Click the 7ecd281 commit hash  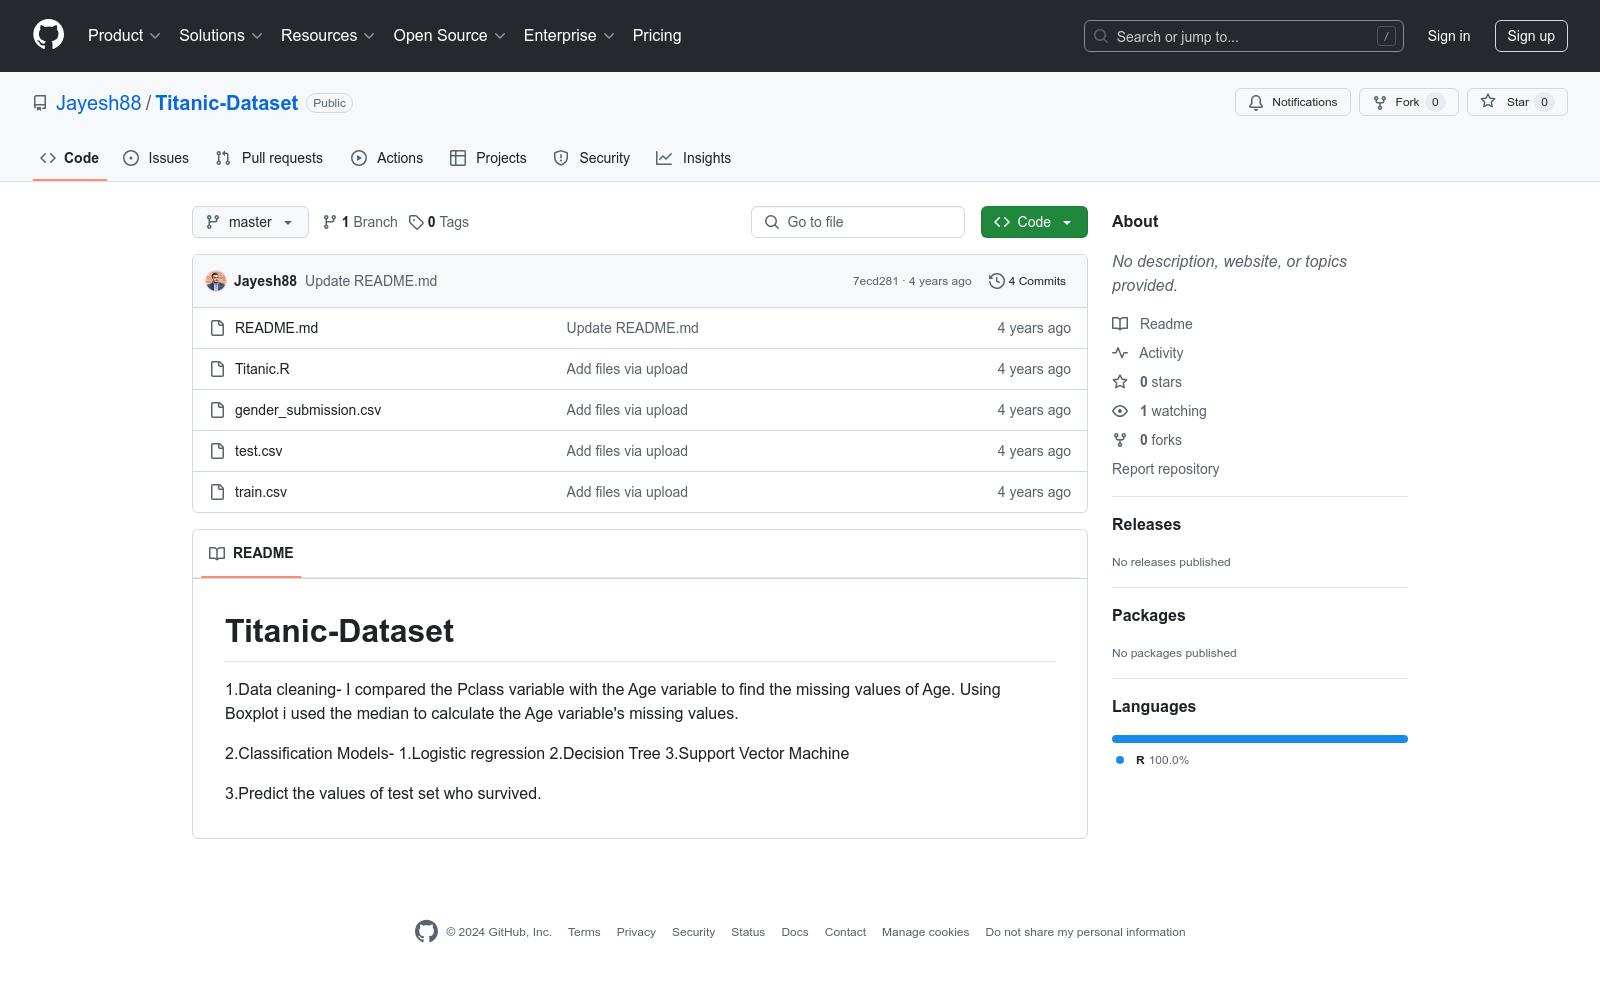(875, 281)
